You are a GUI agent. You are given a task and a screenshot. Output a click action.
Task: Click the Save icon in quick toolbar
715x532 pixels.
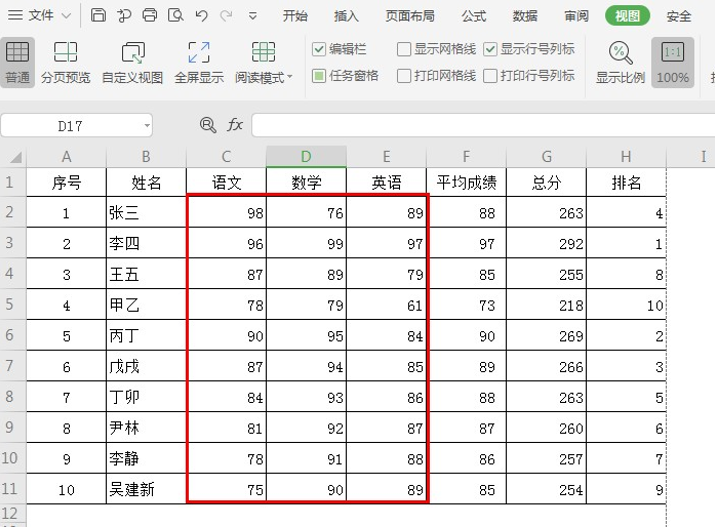[98, 15]
